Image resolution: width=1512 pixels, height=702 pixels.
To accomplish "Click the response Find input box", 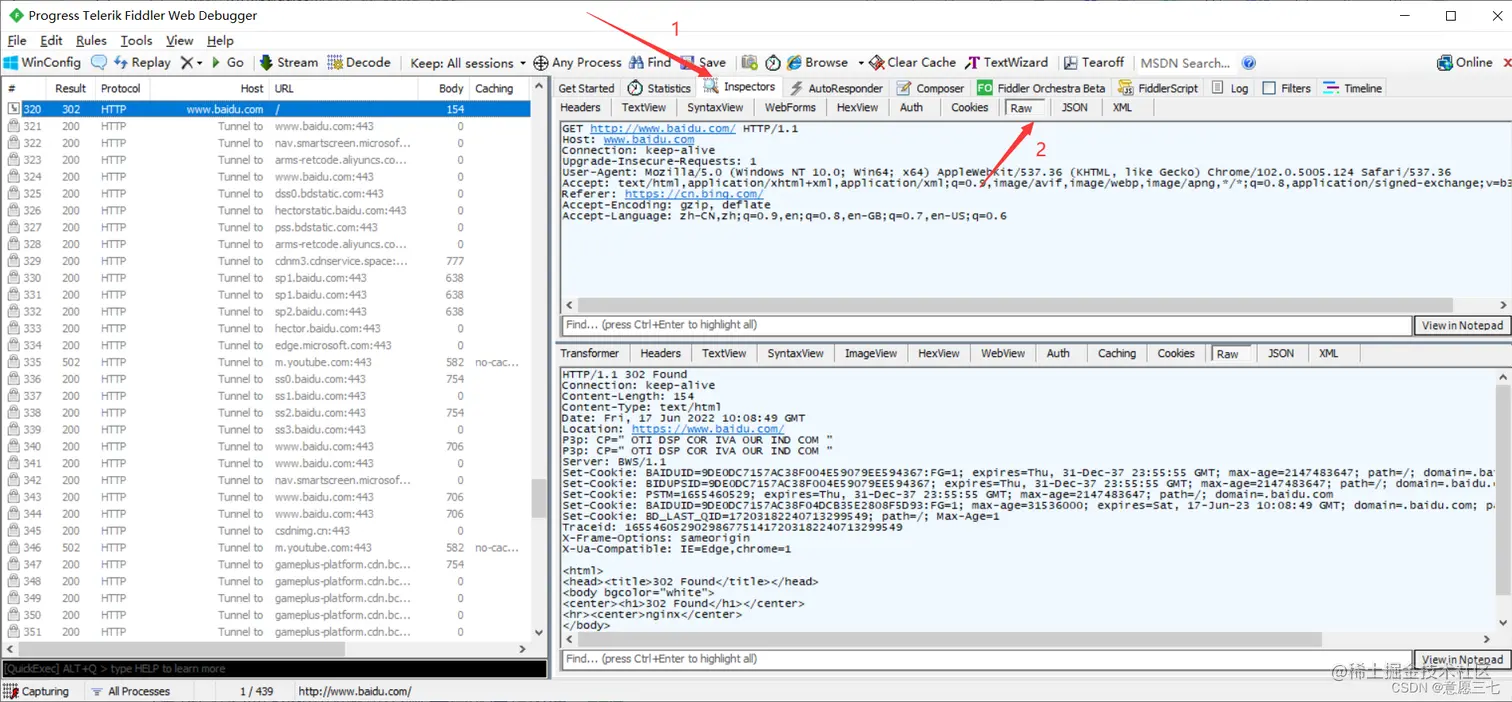I will 985,659.
